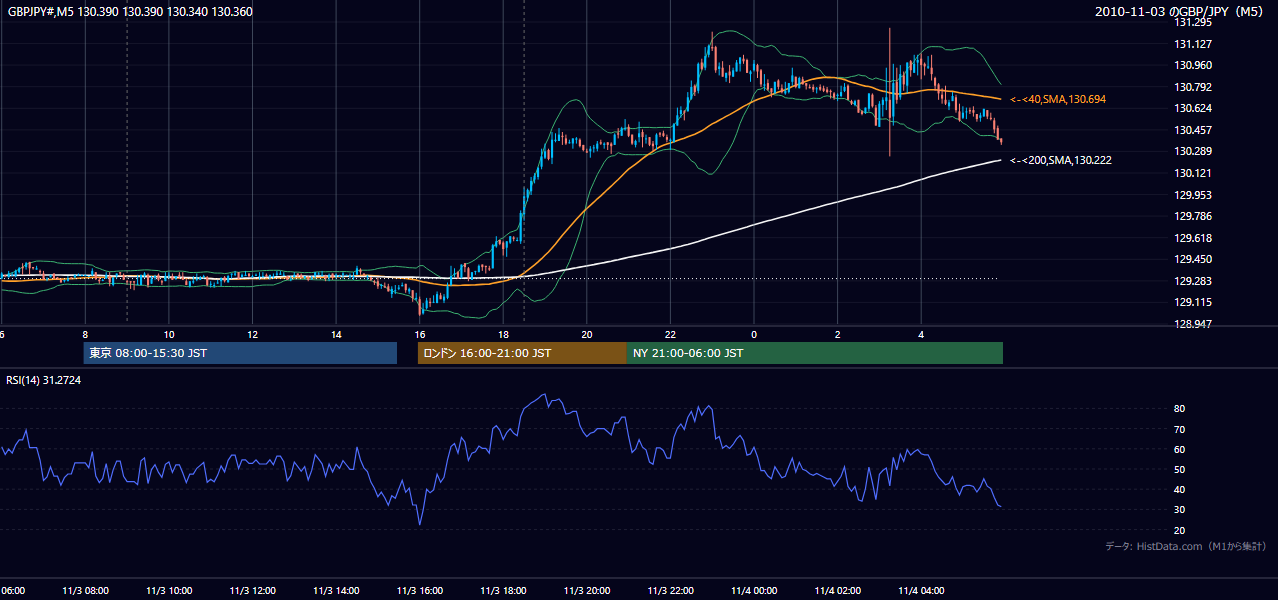
Task: Click the RSI axis level 80
Action: [1180, 409]
